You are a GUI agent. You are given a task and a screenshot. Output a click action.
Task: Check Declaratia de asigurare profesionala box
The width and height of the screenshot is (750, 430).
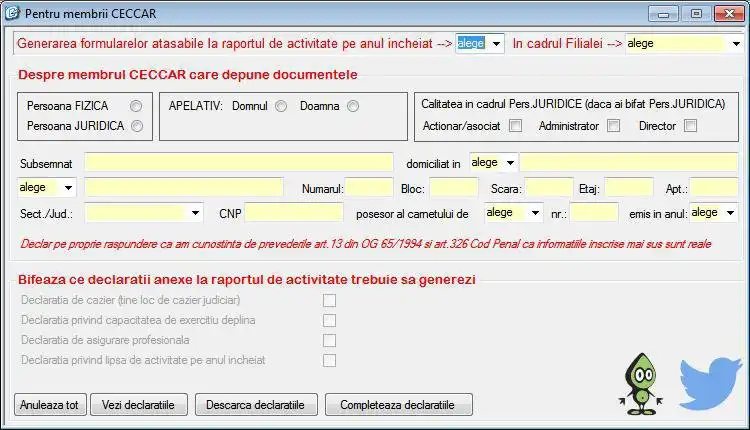pos(329,341)
